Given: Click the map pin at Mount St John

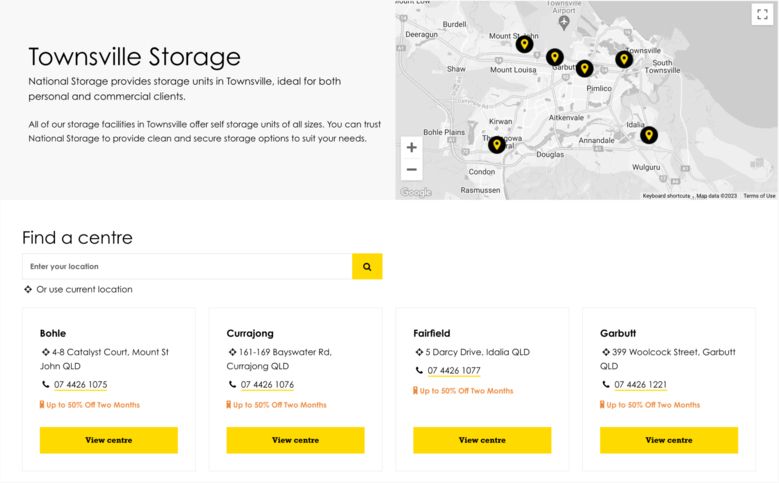Looking at the screenshot, I should click(x=524, y=44).
